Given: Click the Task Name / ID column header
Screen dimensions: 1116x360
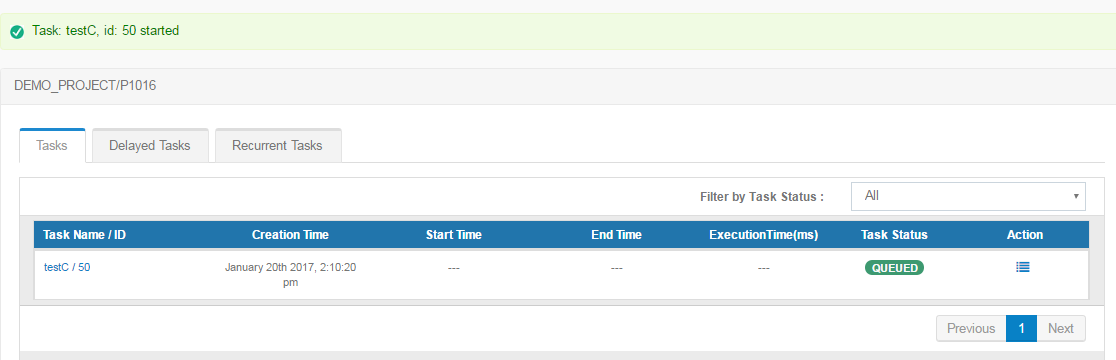Looking at the screenshot, I should click(85, 235).
